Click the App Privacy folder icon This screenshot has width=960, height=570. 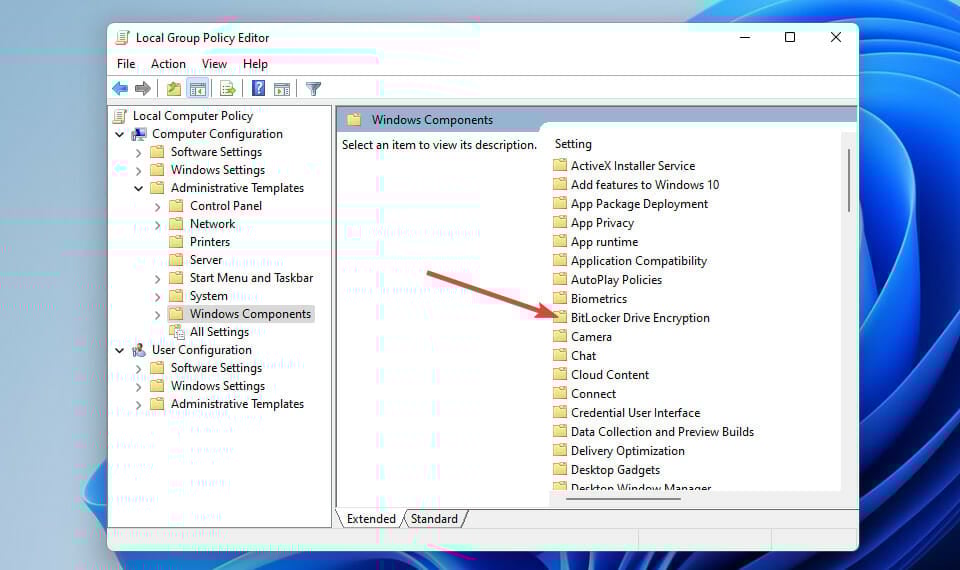pyautogui.click(x=560, y=222)
